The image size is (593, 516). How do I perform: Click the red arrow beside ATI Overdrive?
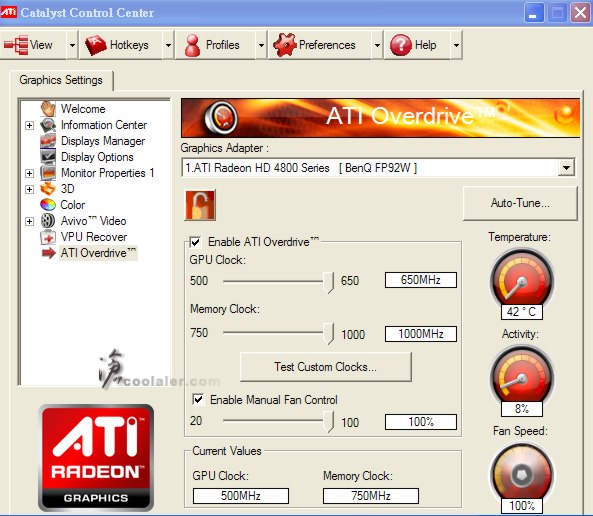pyautogui.click(x=49, y=253)
